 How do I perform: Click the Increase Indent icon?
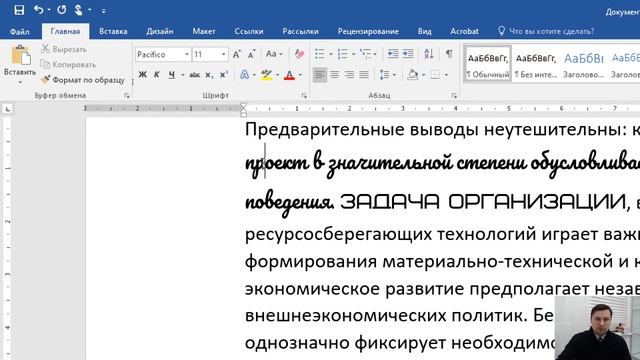(x=408, y=54)
